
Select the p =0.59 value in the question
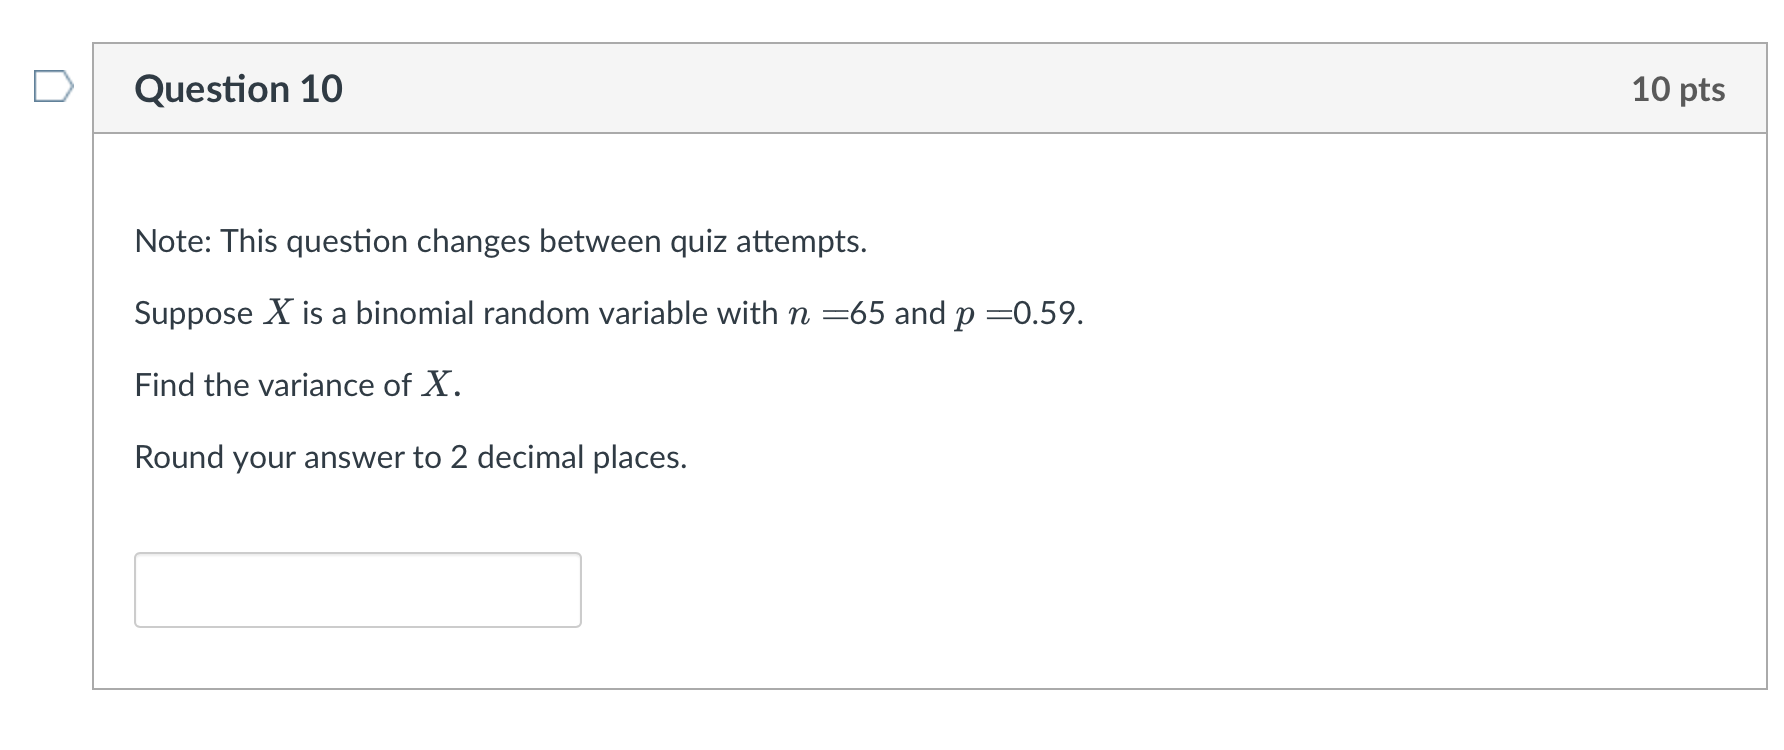click(x=1020, y=313)
